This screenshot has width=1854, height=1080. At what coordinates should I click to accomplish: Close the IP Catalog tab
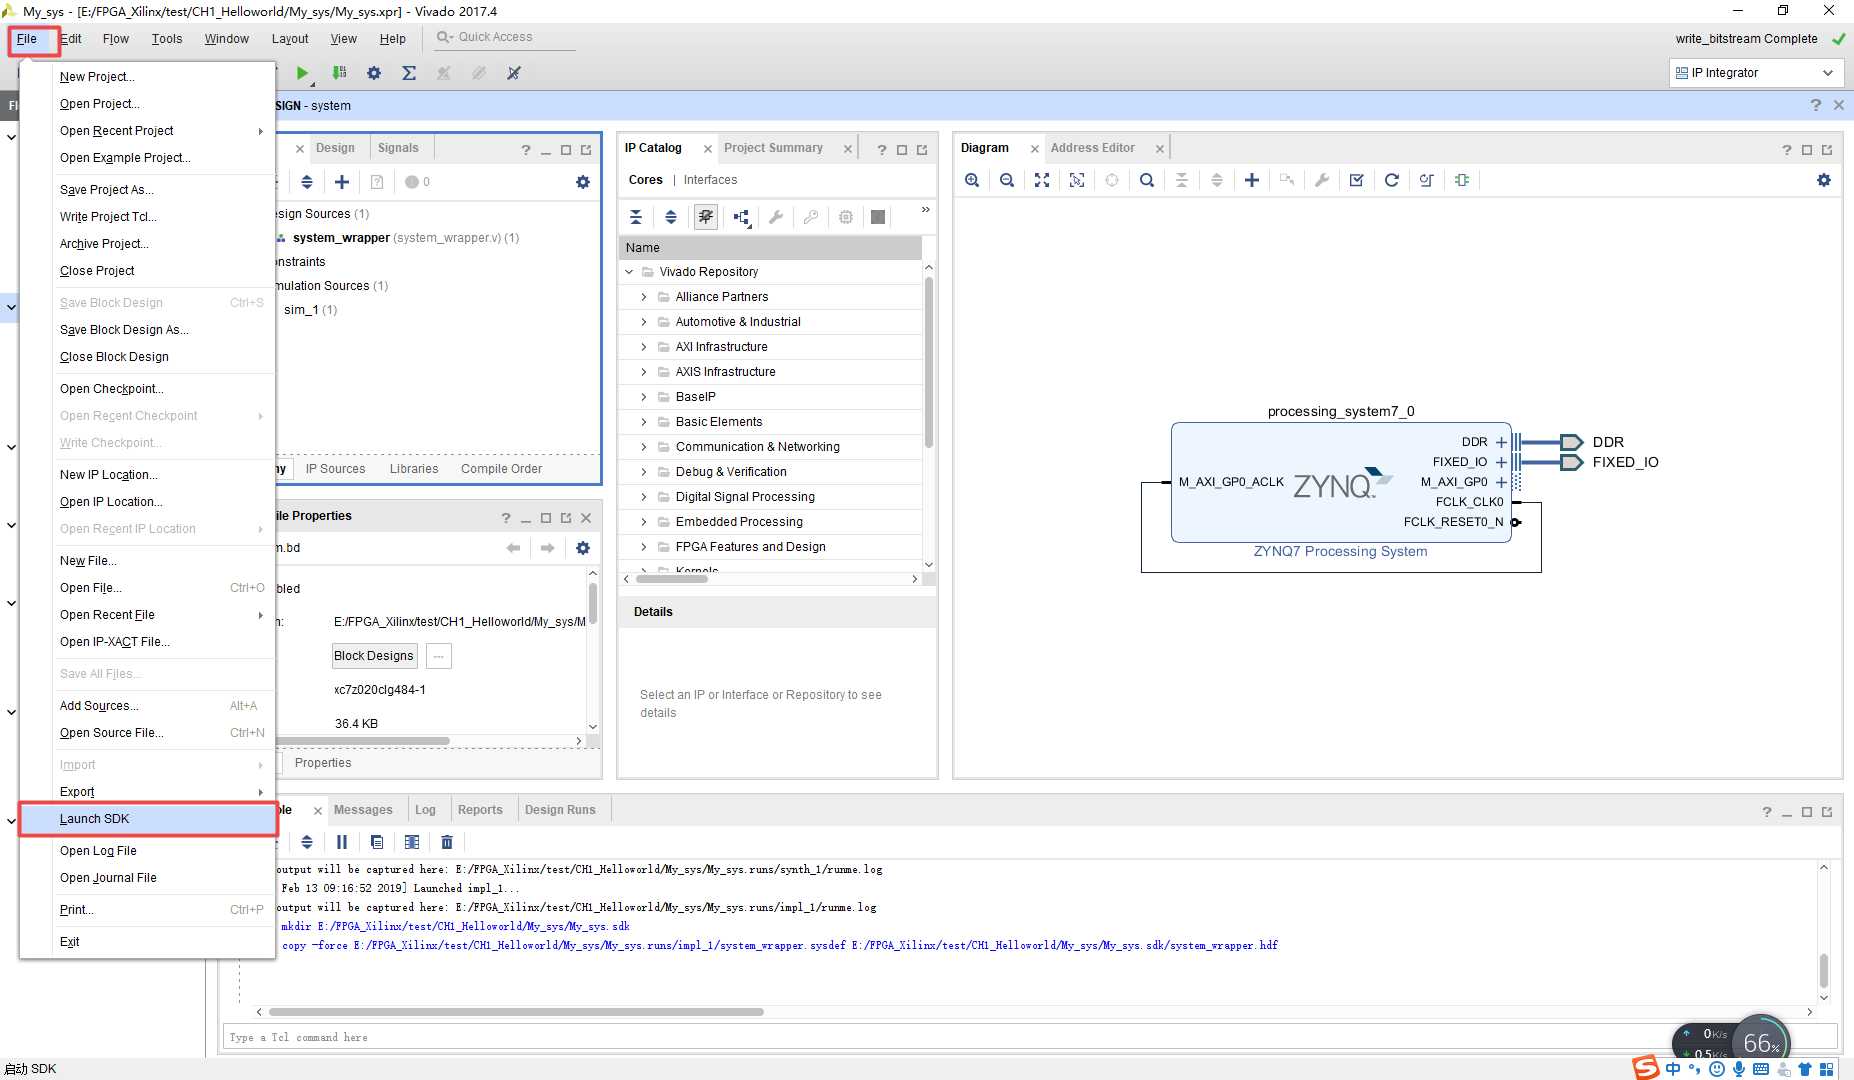[x=708, y=149]
